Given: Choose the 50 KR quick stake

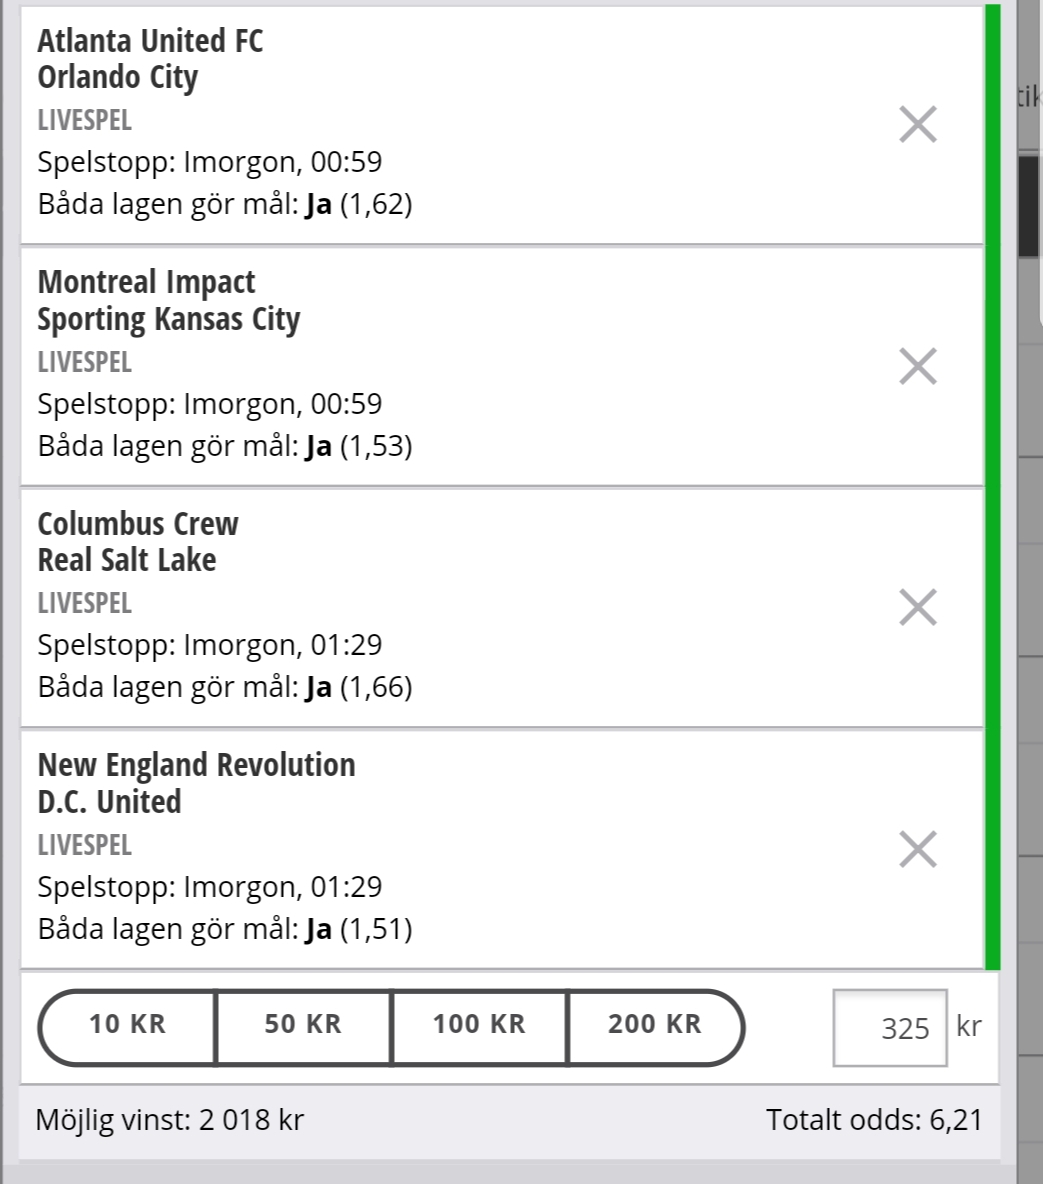Looking at the screenshot, I should [x=303, y=1027].
